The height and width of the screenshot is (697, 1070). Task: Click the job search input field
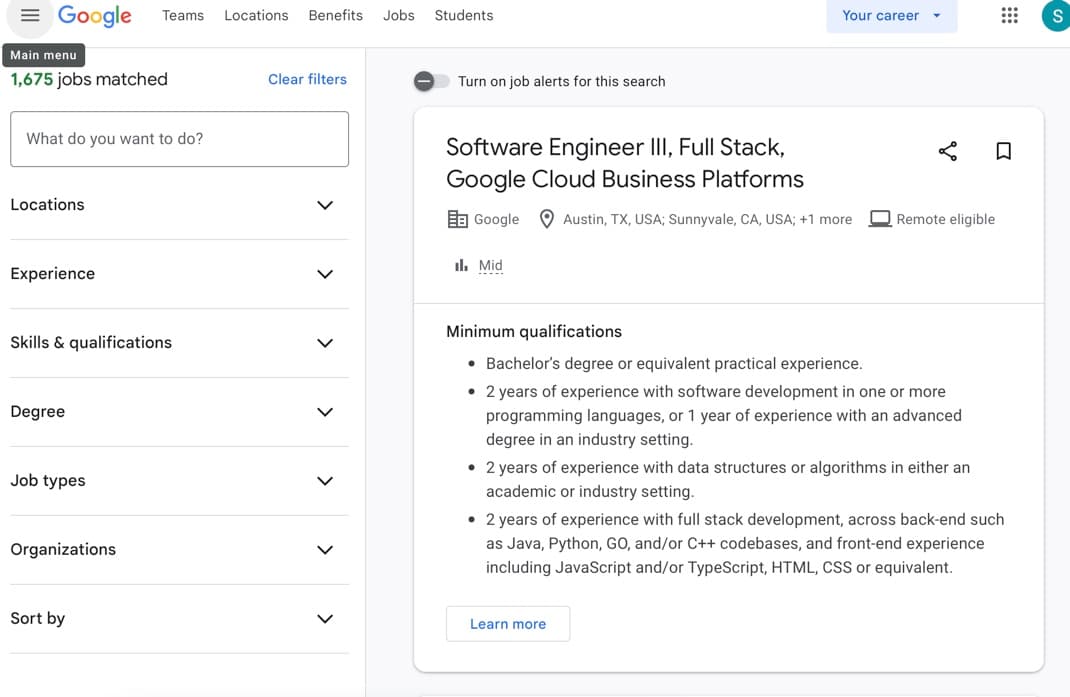click(x=179, y=139)
